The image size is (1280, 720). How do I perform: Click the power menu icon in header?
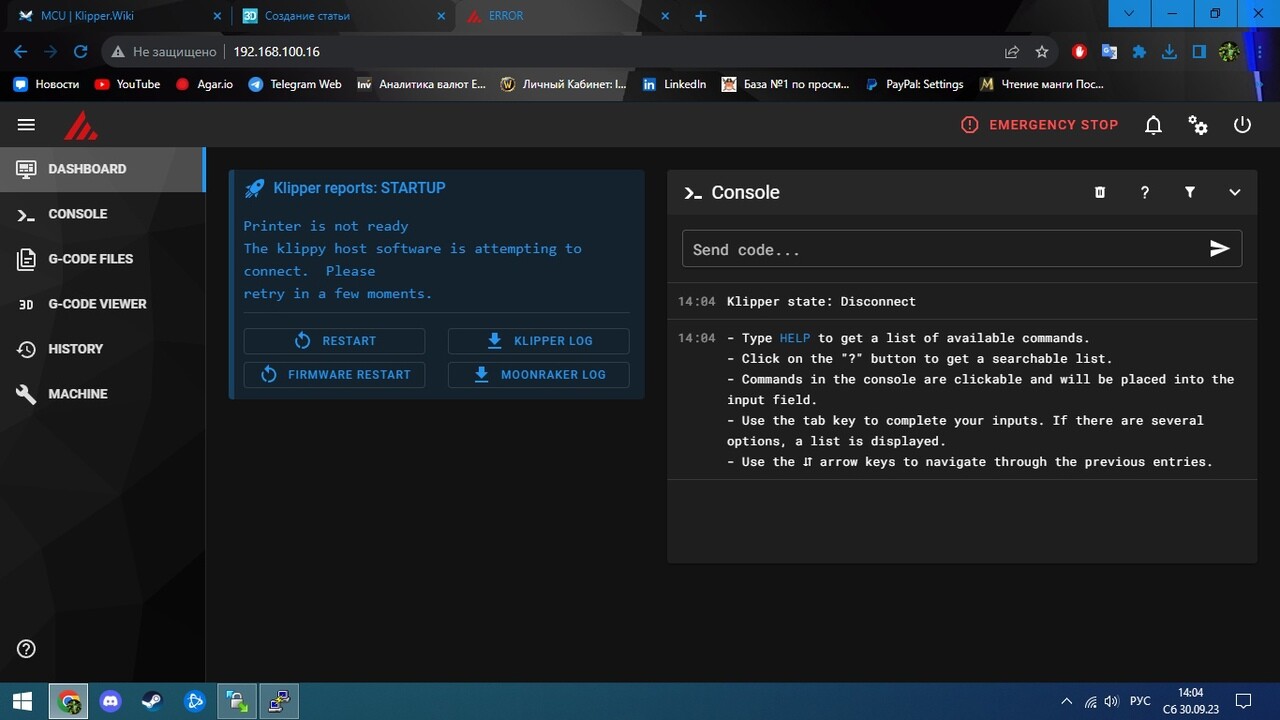1242,125
